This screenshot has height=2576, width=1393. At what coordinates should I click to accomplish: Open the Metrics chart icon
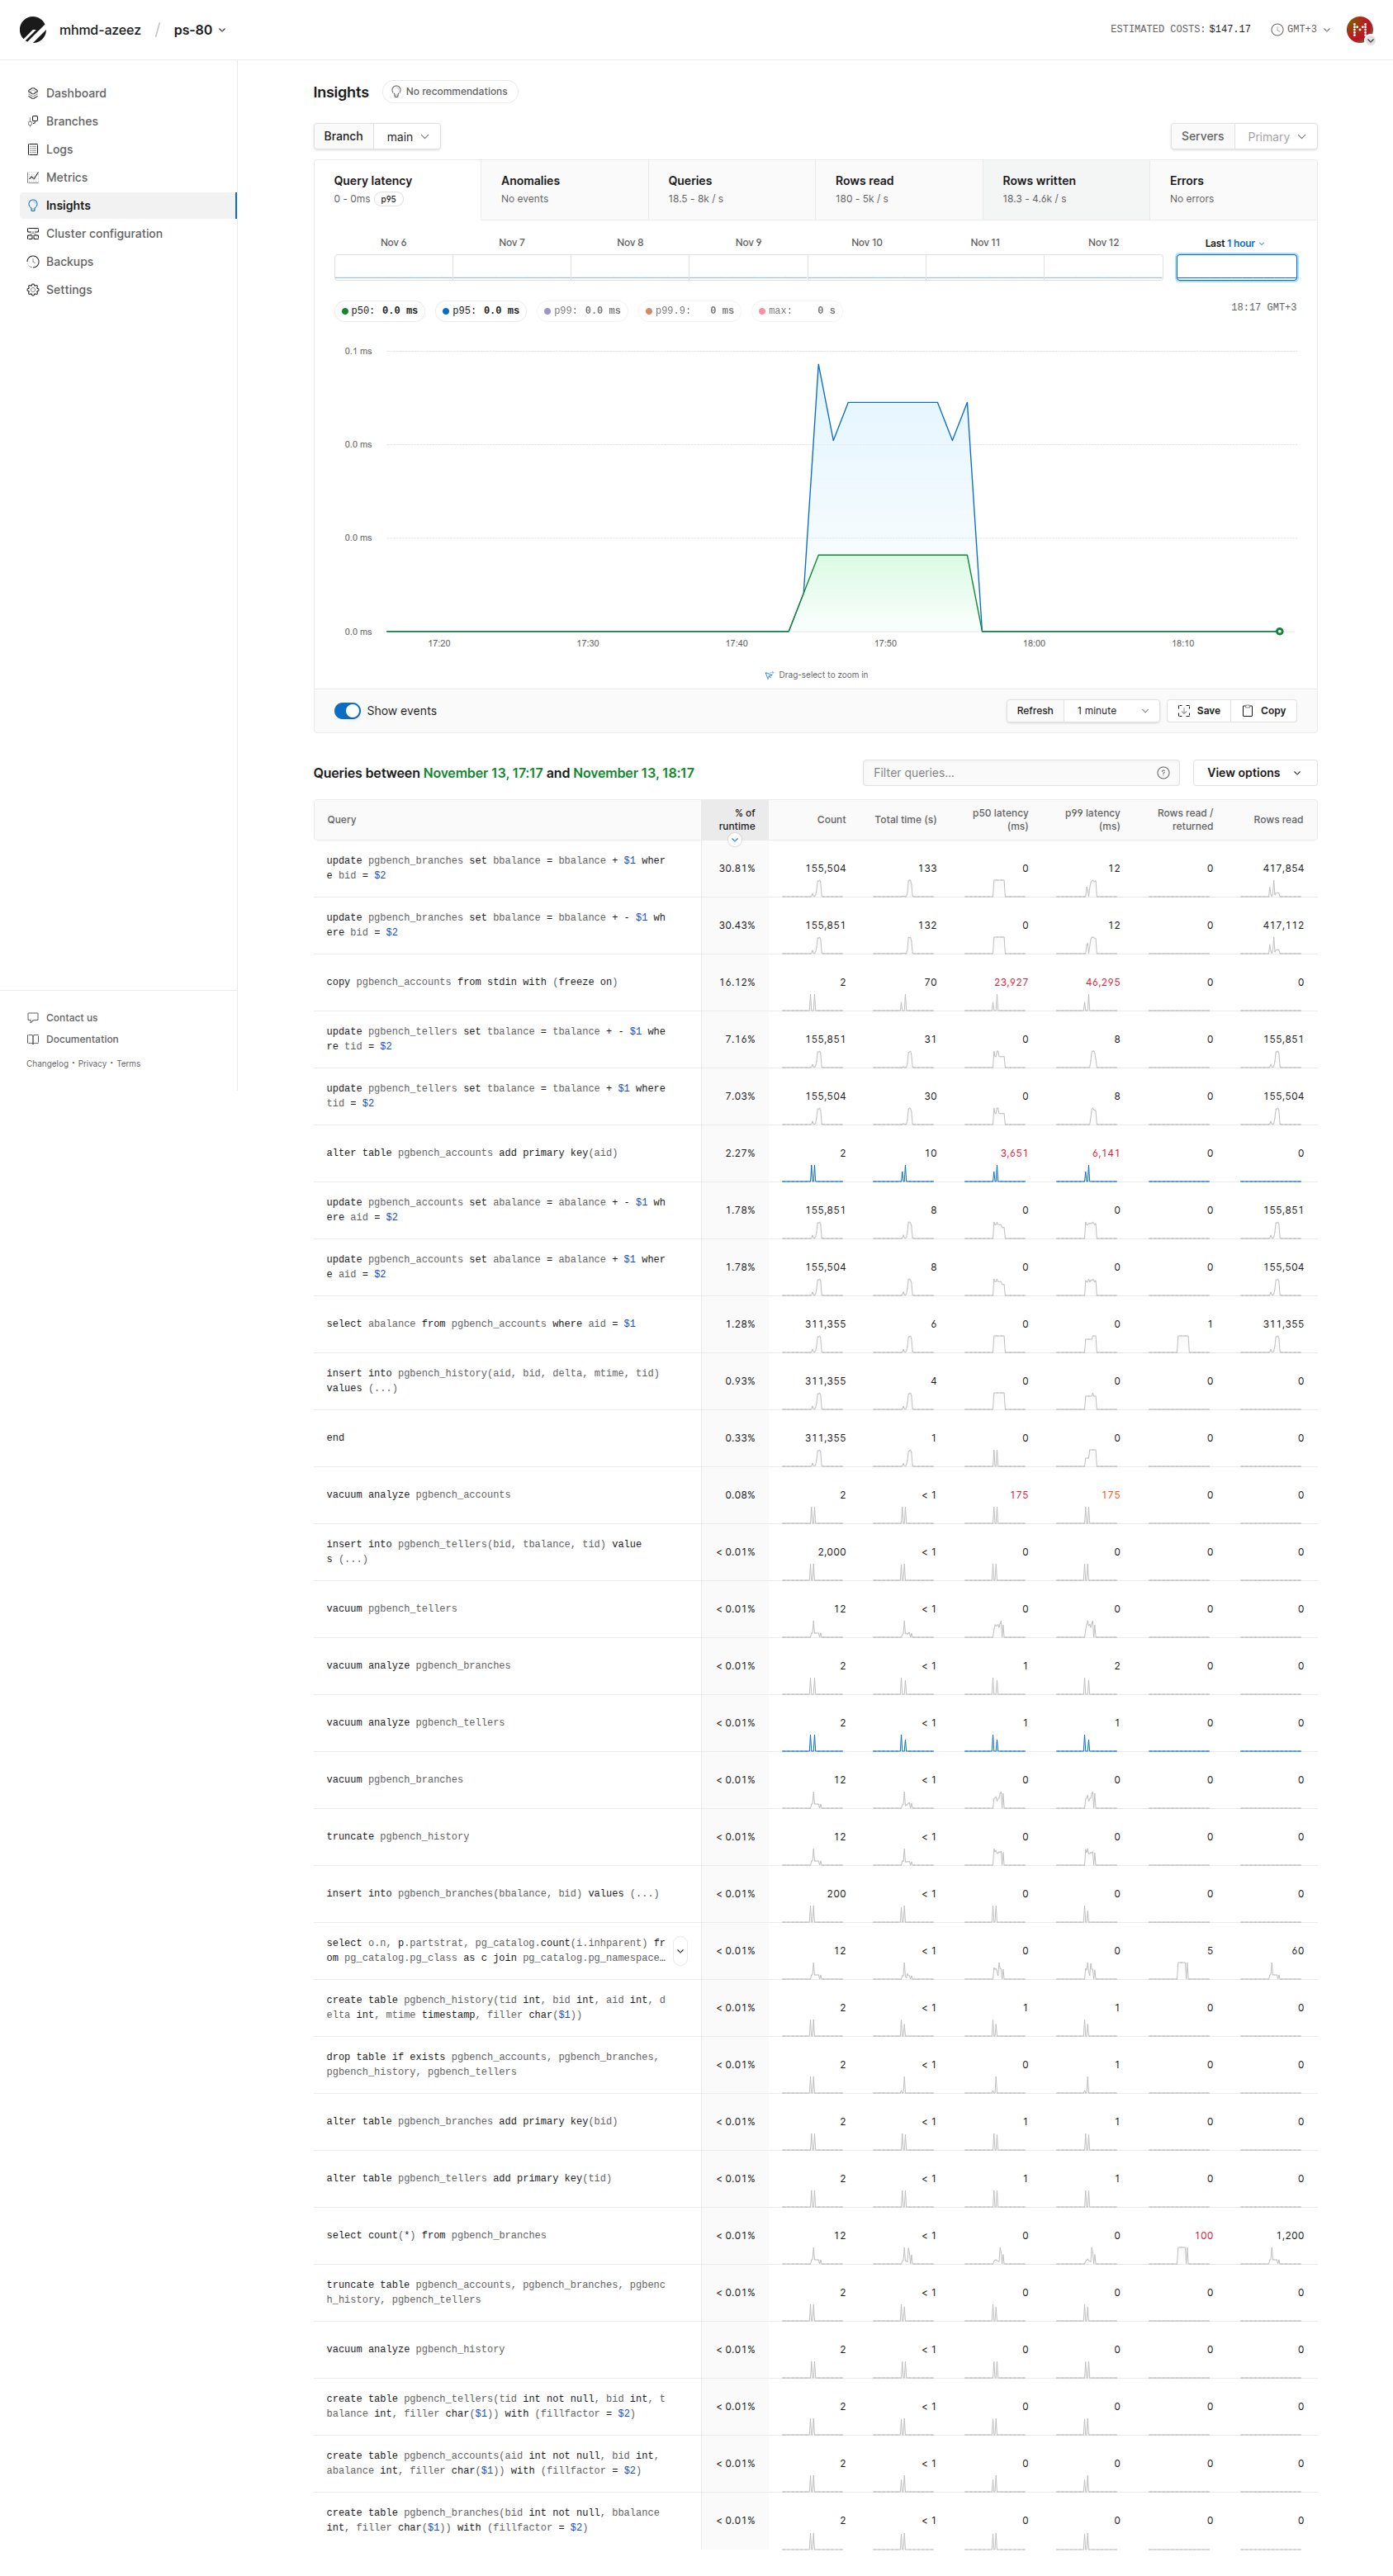tap(33, 177)
